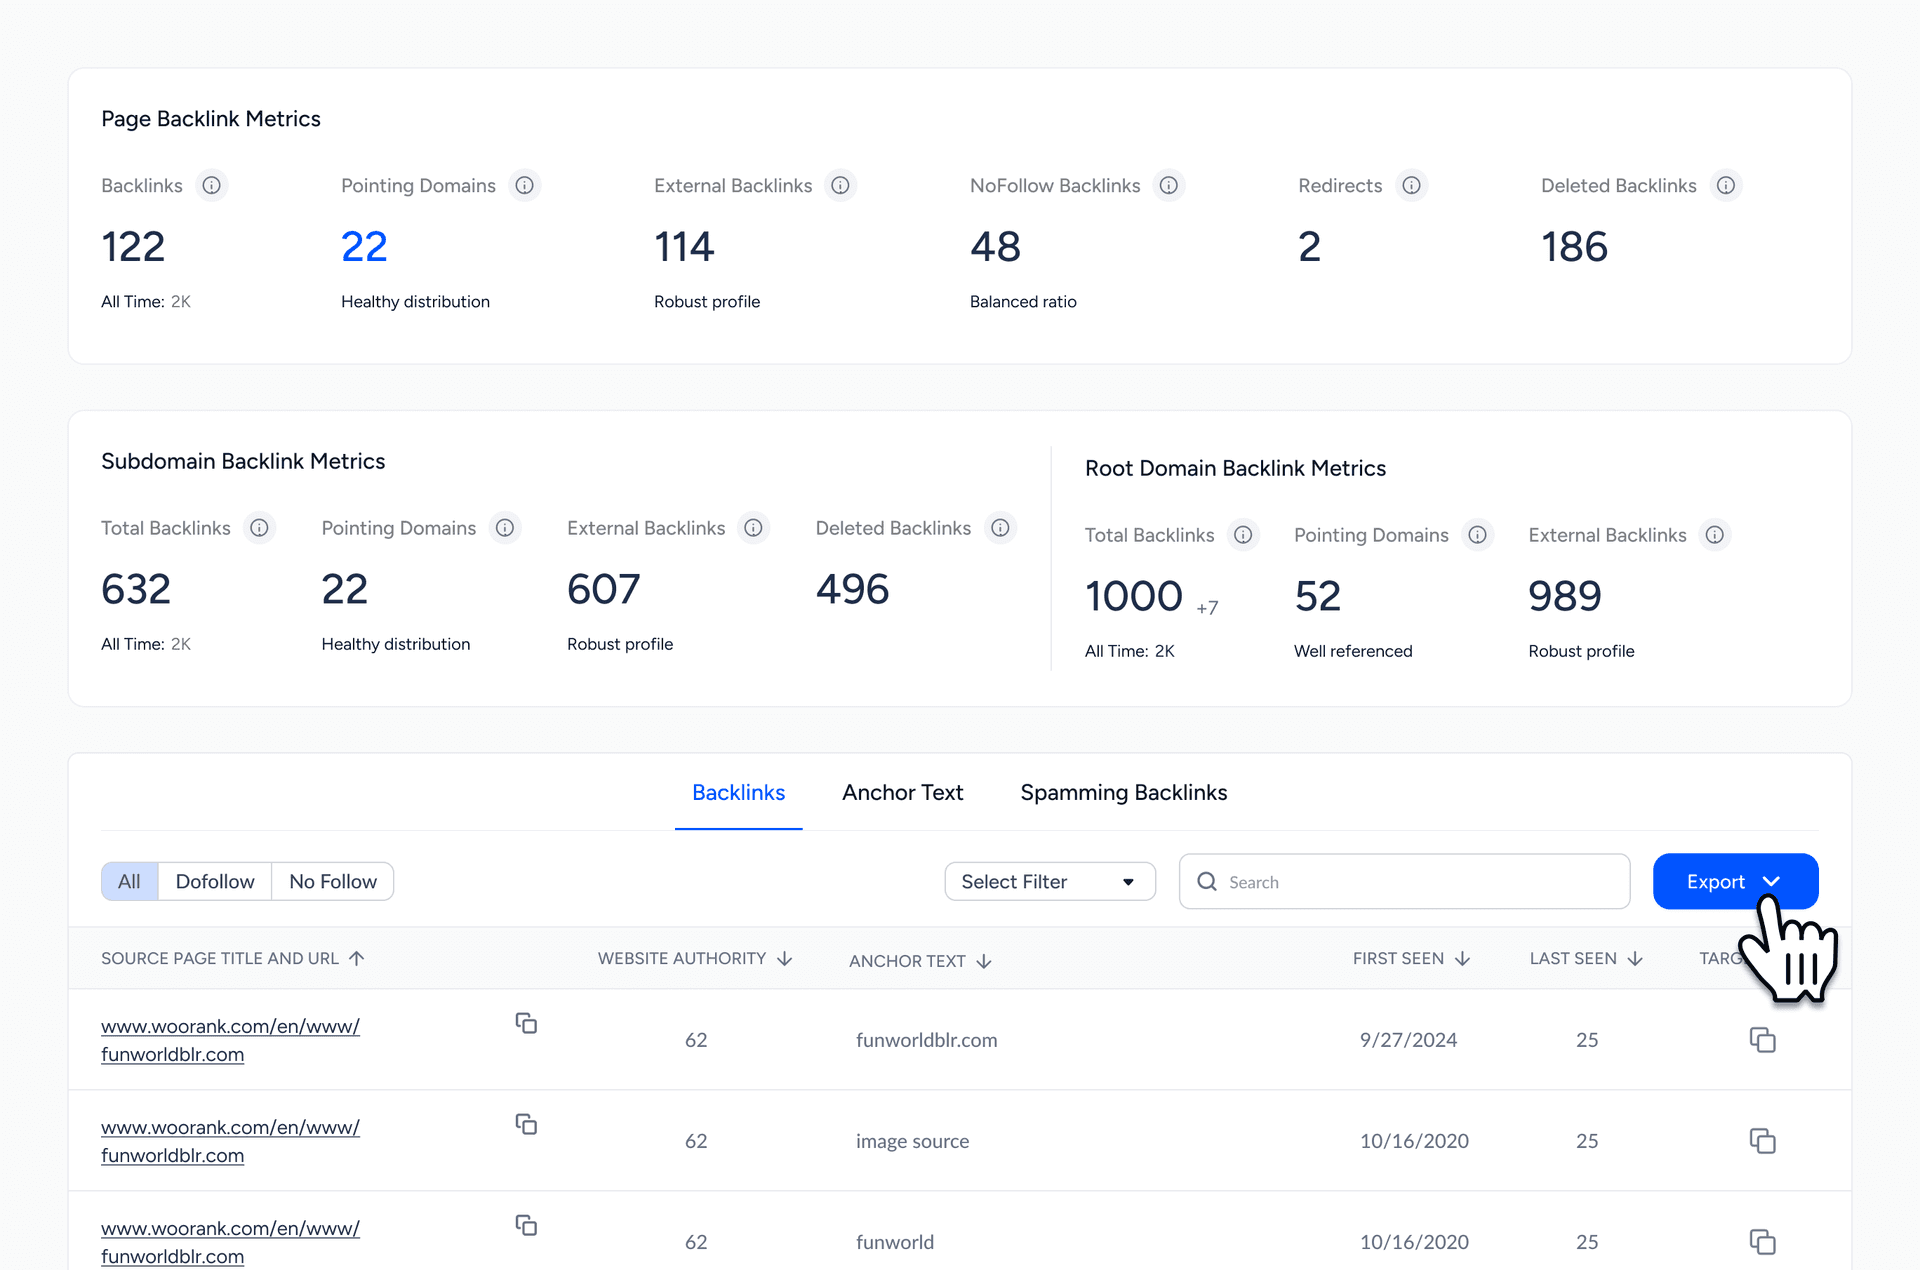Screen dimensions: 1920x1270
Task: Select the All backlinks filter
Action: tap(129, 881)
